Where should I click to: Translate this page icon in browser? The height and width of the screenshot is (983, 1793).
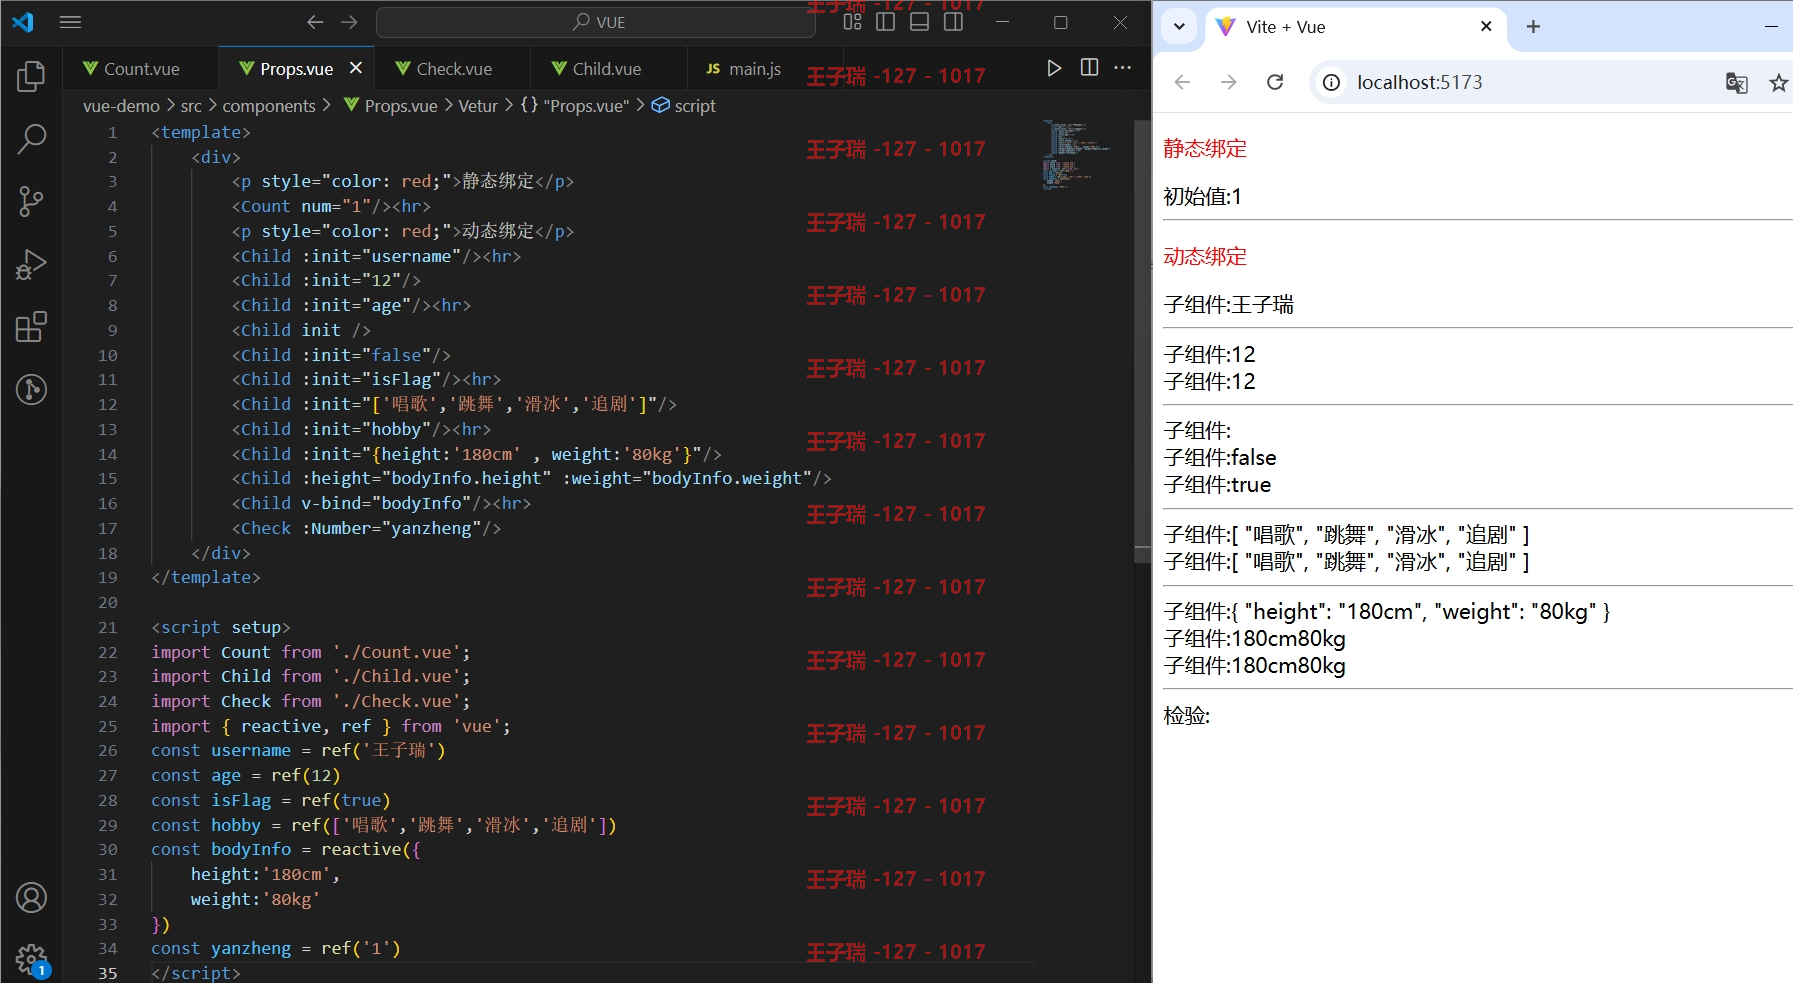1736,83
